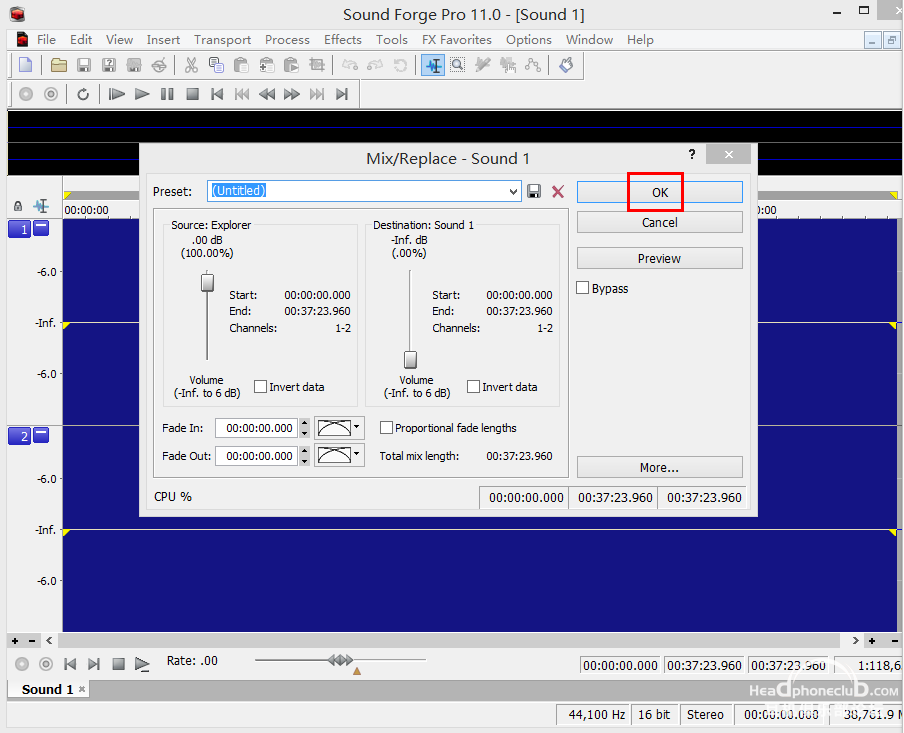This screenshot has height=733, width=904.
Task: Click the Play button in bottom transport bar
Action: [x=142, y=664]
